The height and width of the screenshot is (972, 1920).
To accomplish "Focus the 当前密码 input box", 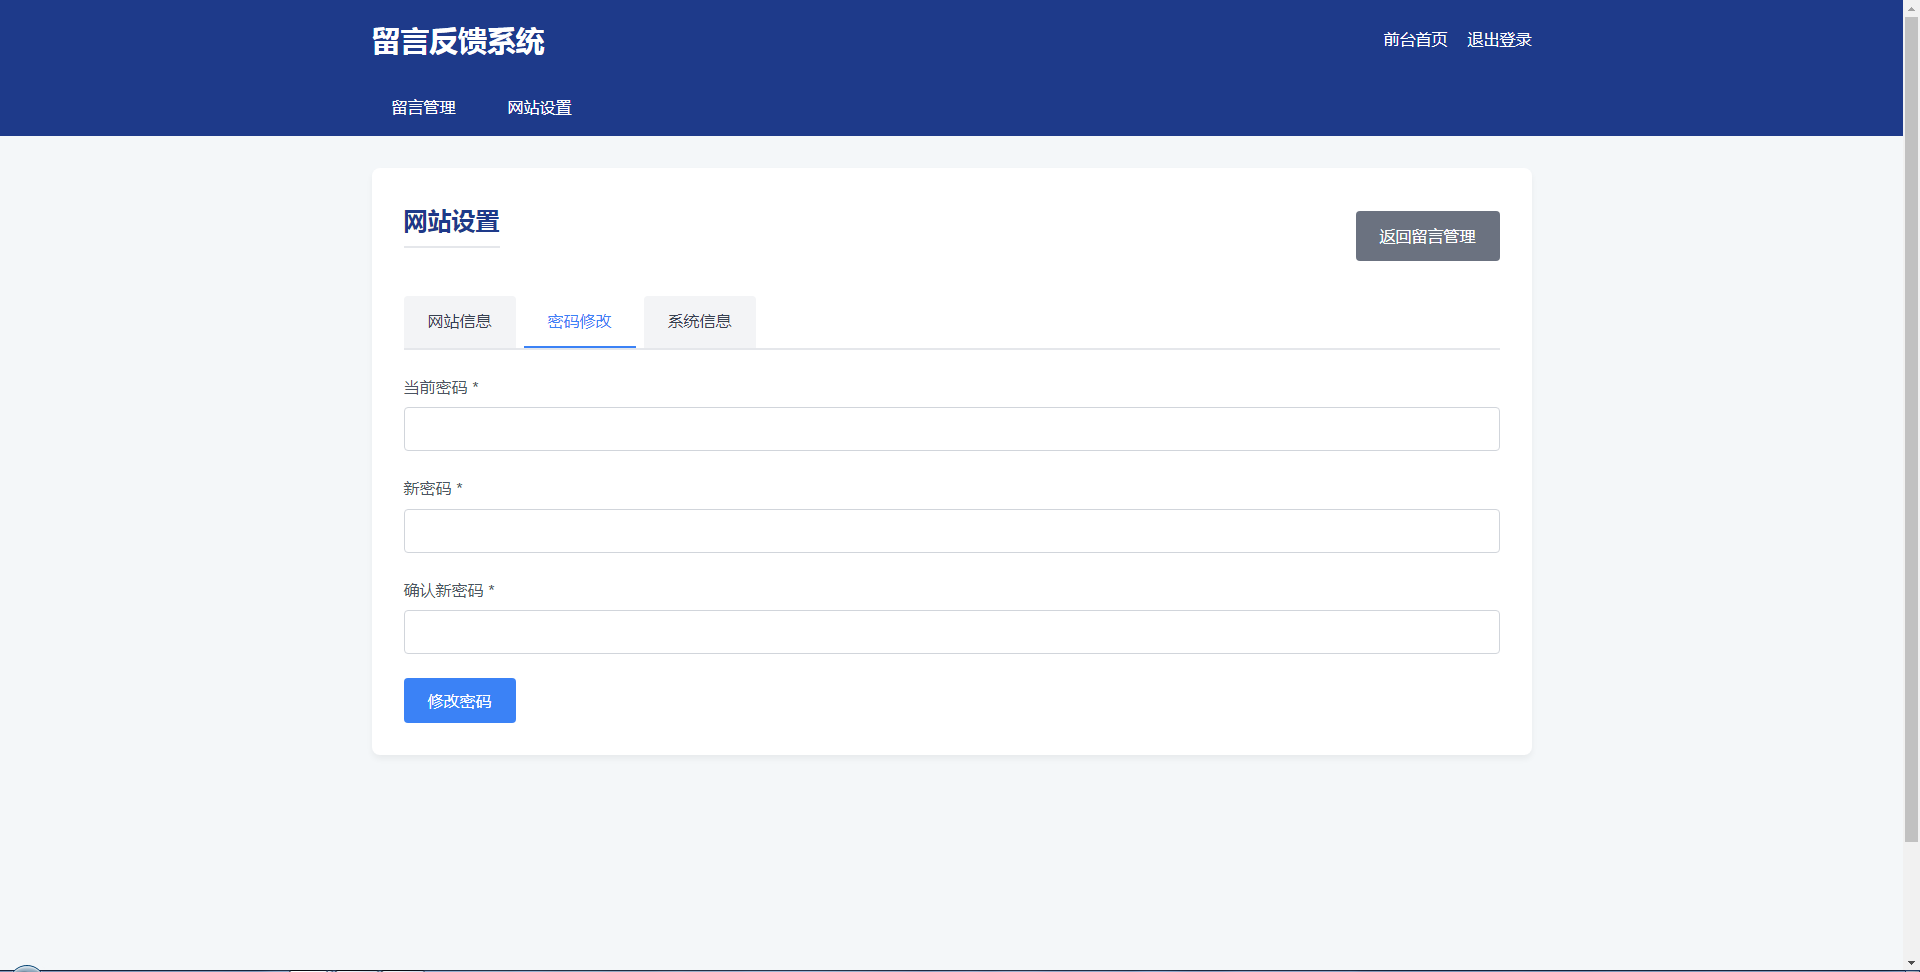I will [x=951, y=429].
